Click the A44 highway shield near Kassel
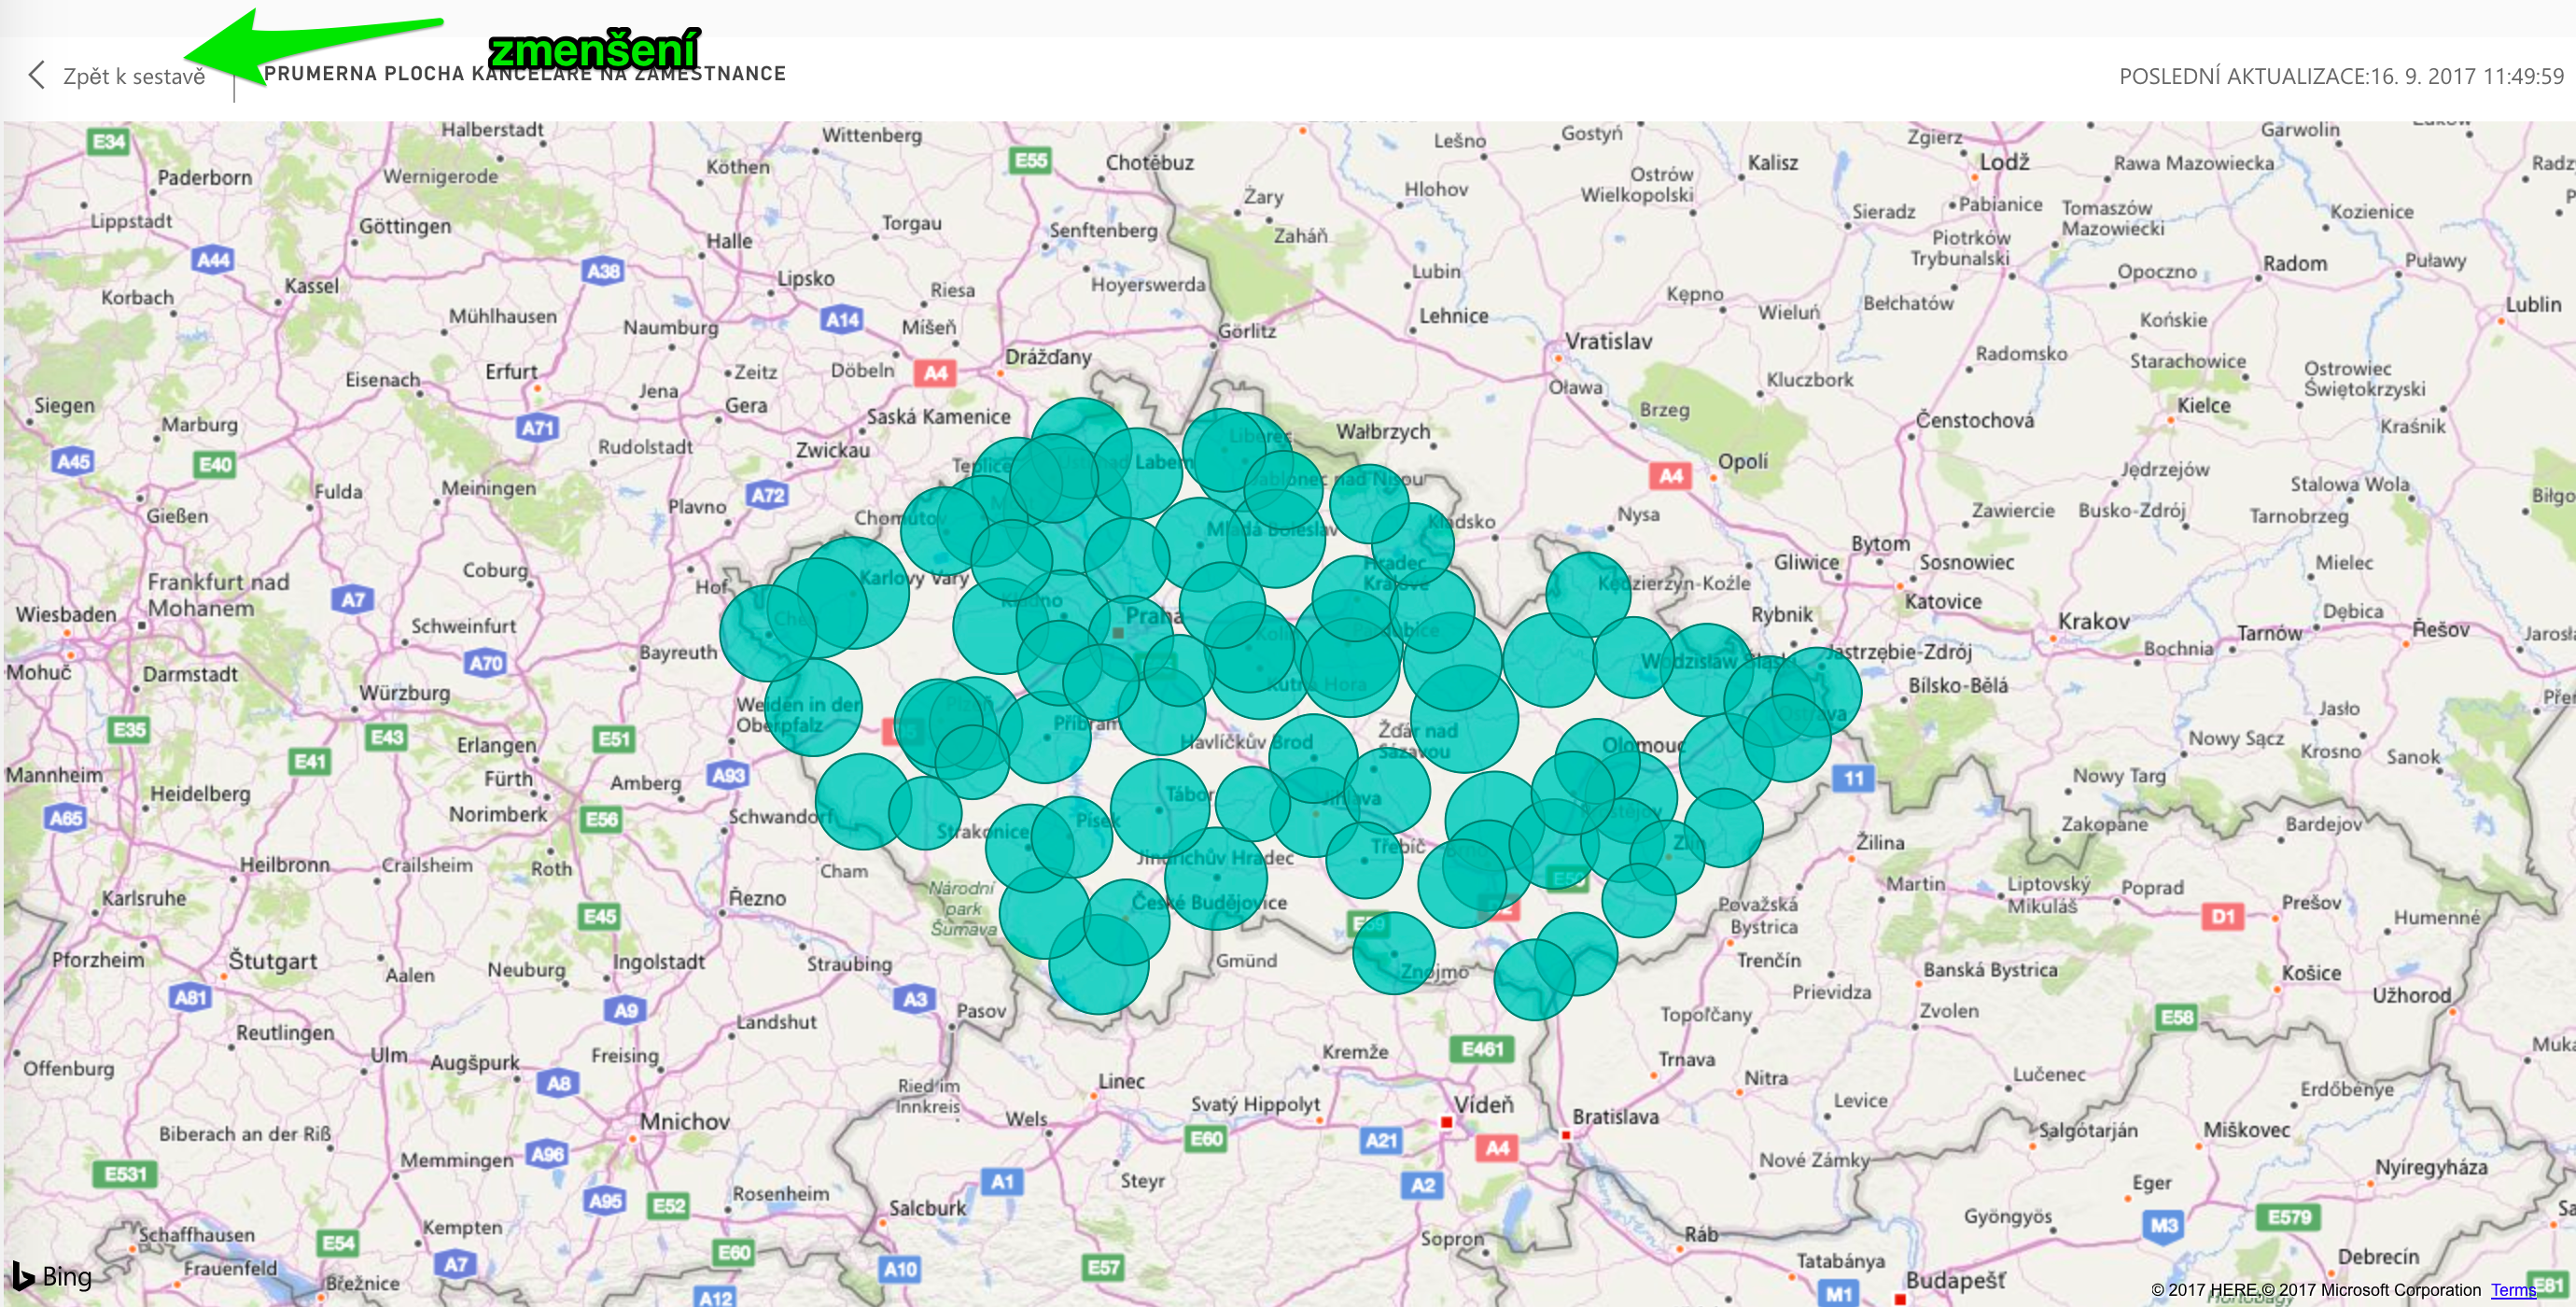Screen dimensions: 2576x1307 (213, 261)
